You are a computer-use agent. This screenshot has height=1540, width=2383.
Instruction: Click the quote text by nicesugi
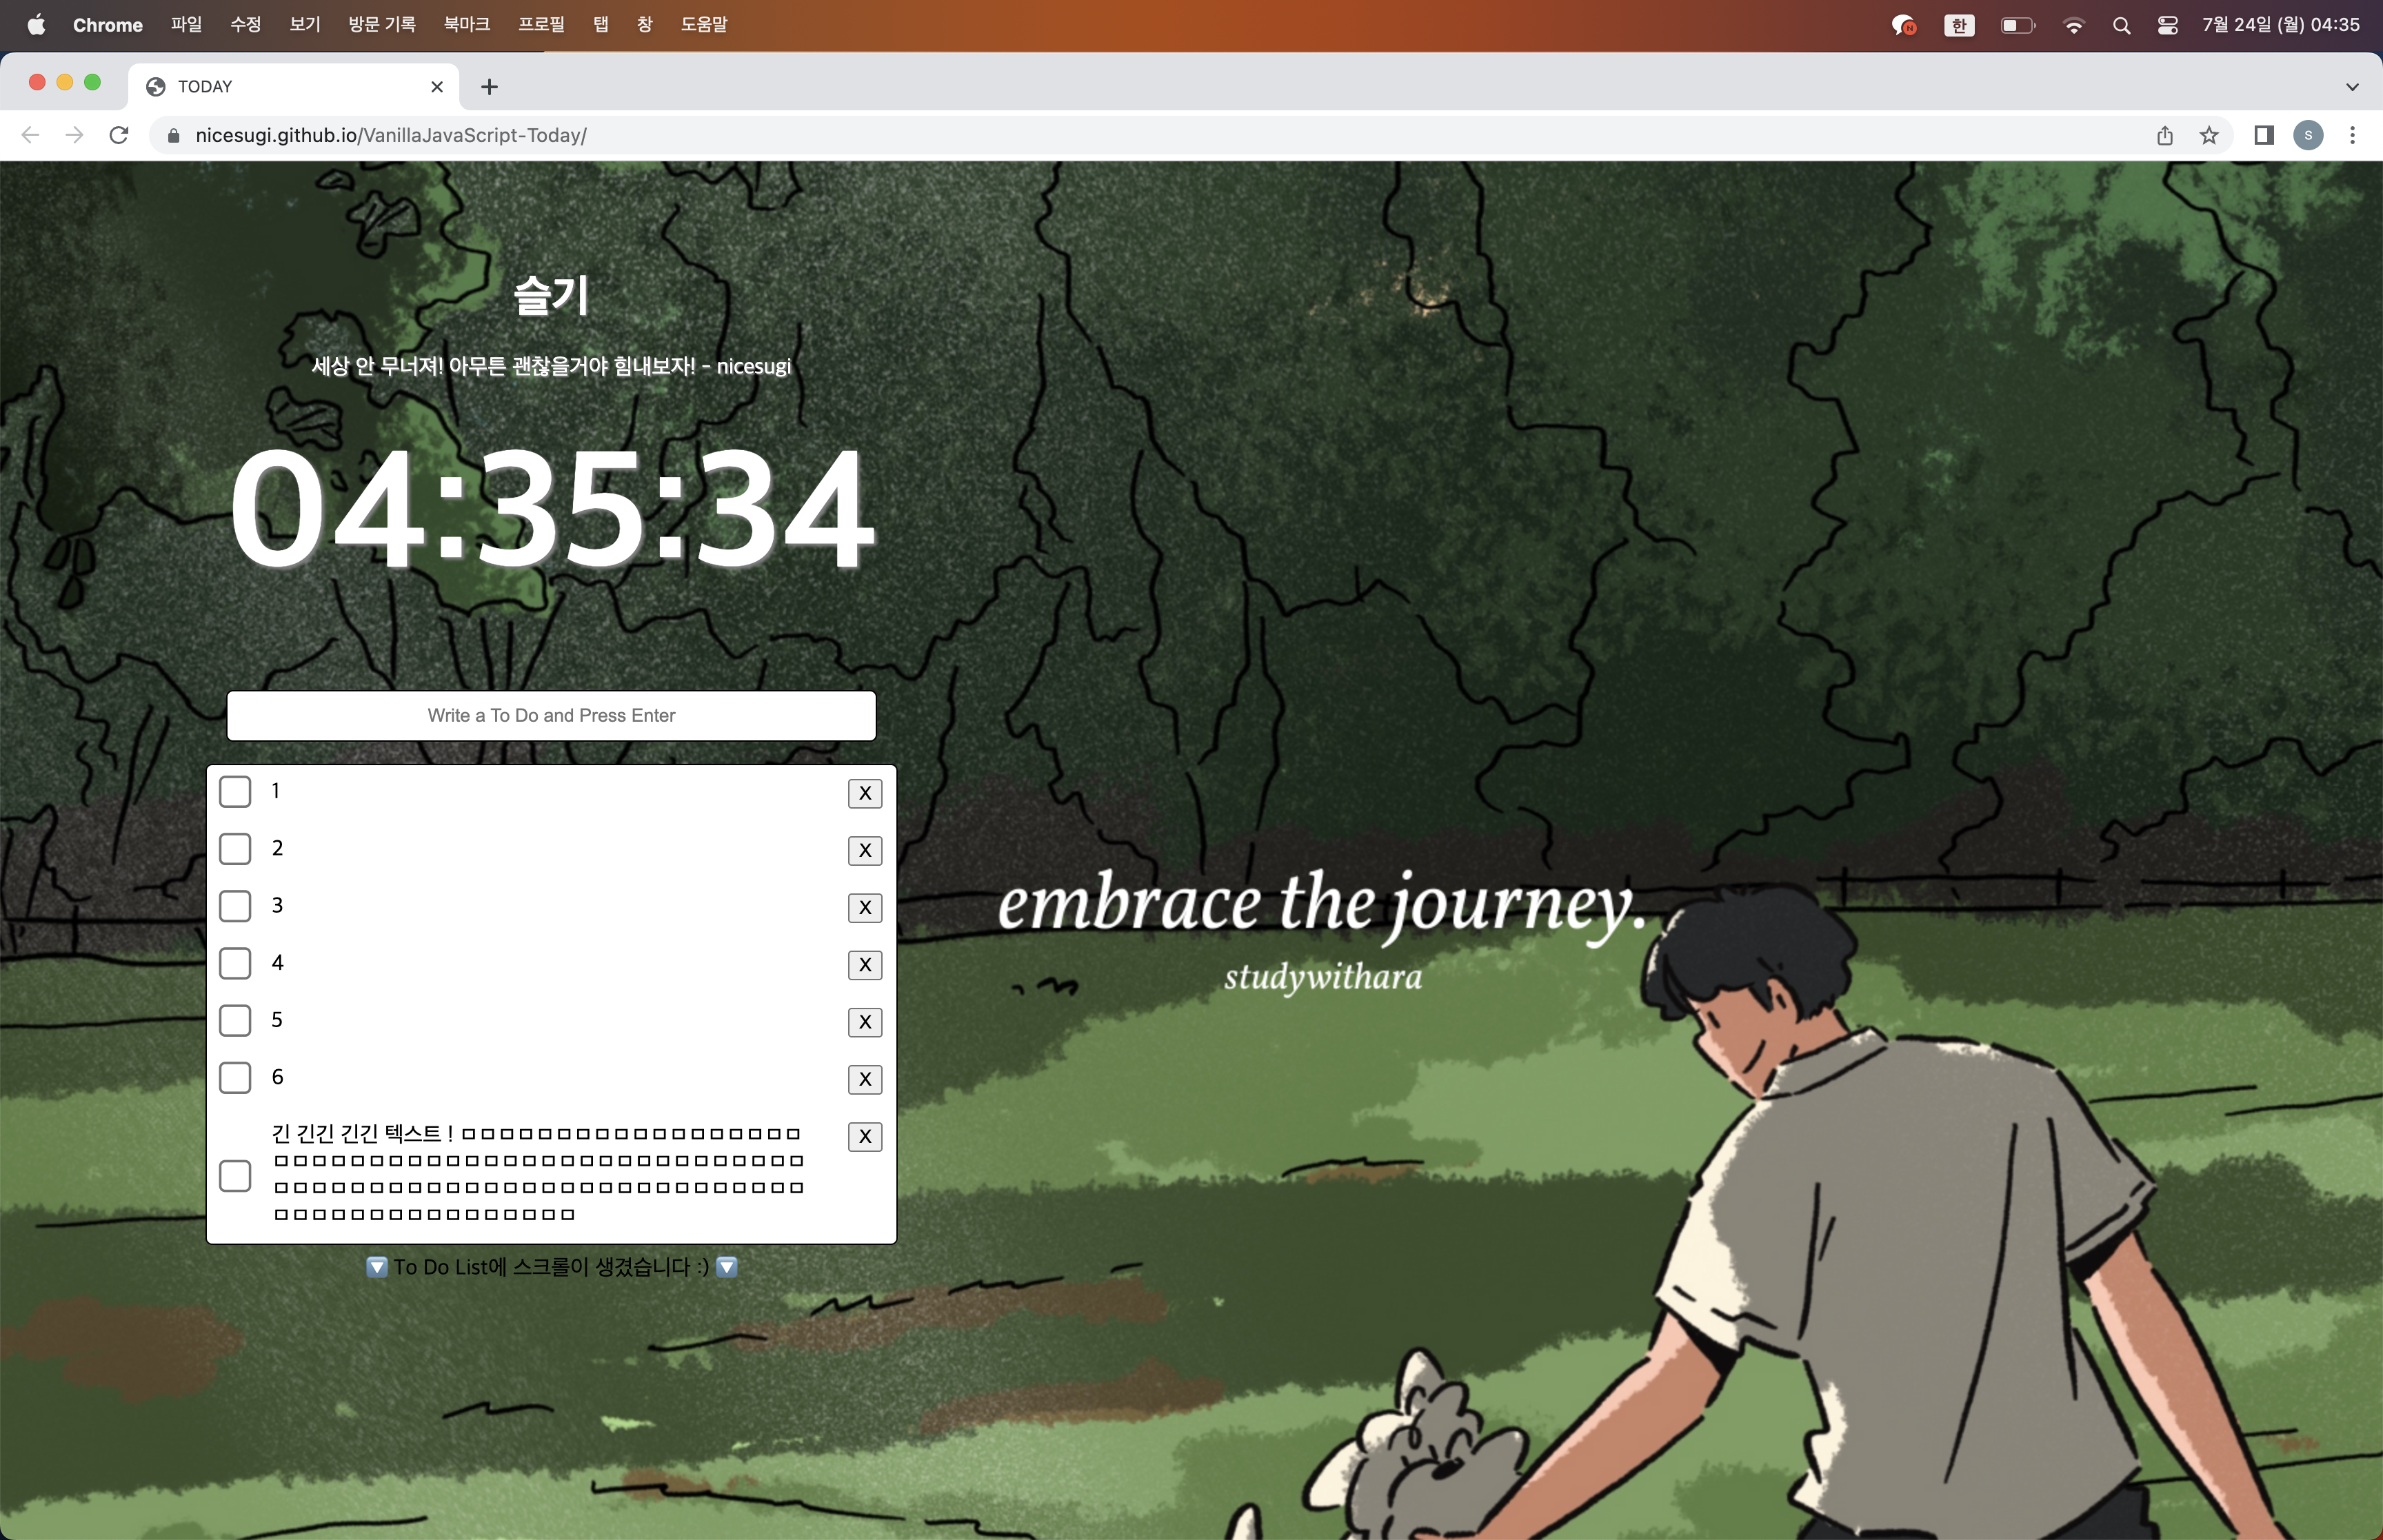point(551,366)
